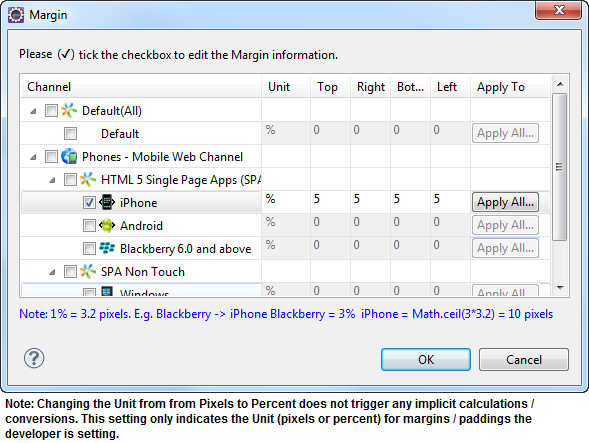
Task: Enable the Android checkbox
Action: pos(89,225)
